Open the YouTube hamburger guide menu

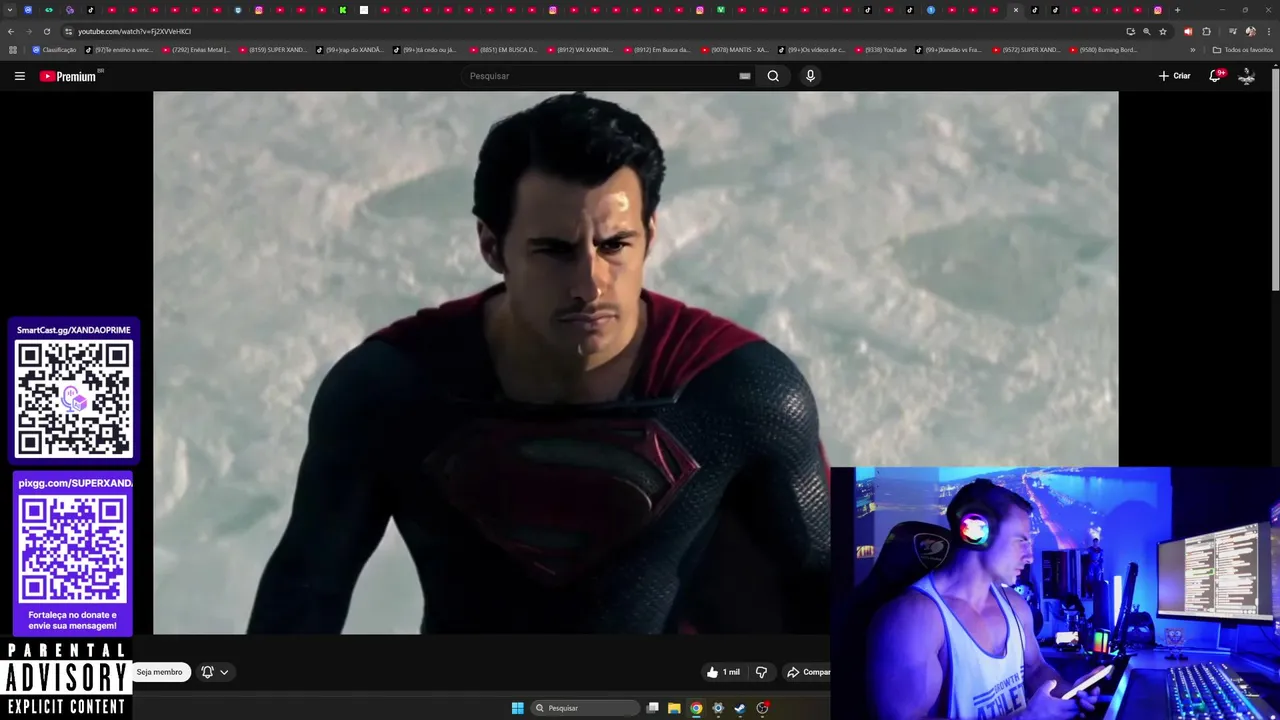pyautogui.click(x=19, y=76)
